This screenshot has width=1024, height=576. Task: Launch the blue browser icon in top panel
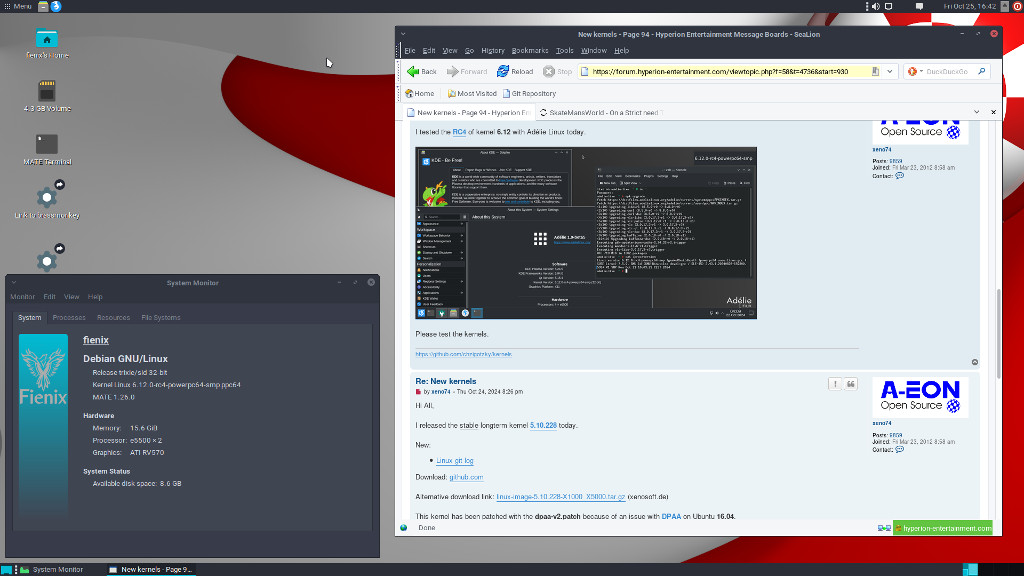coord(56,6)
